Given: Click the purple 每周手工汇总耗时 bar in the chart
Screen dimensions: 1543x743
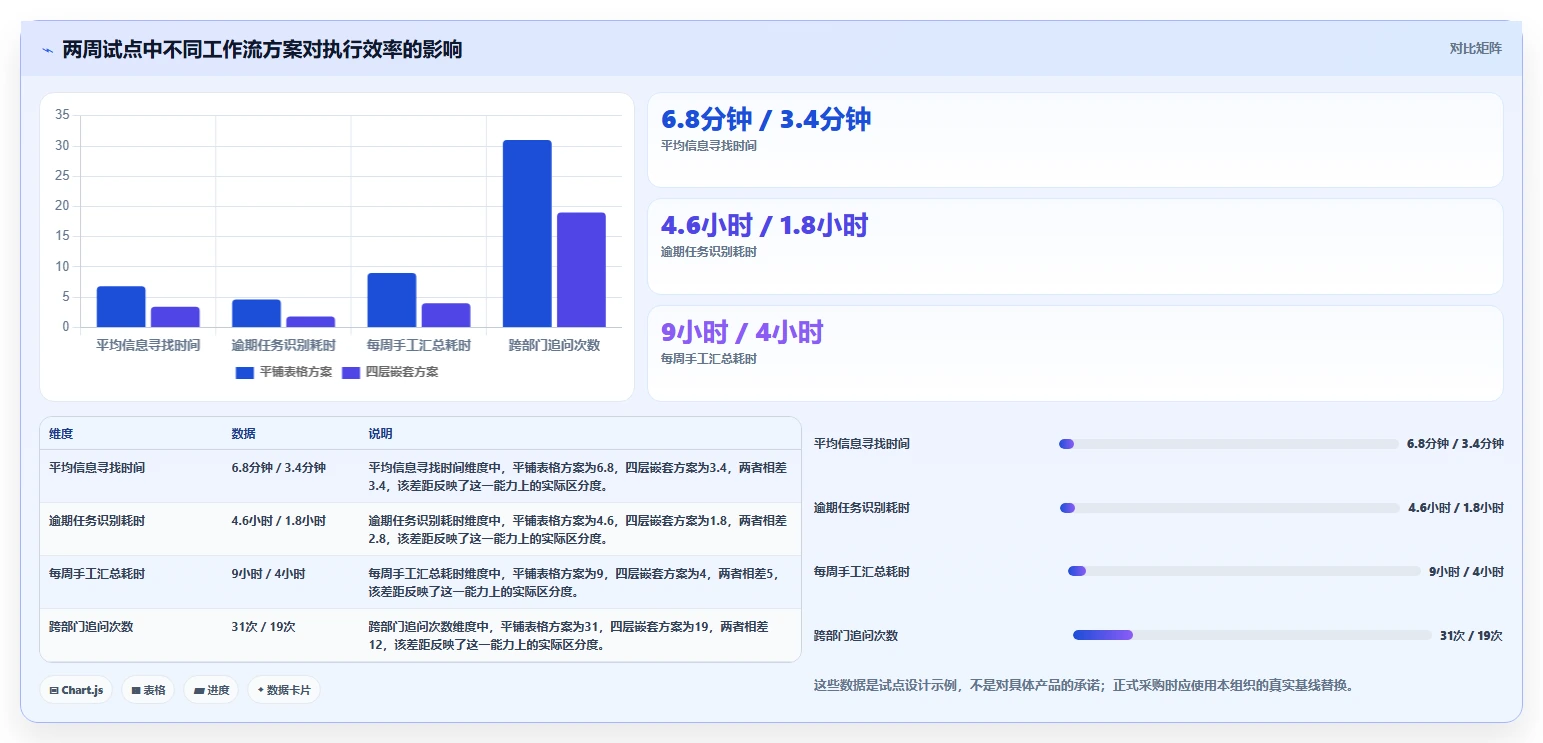Looking at the screenshot, I should [446, 315].
